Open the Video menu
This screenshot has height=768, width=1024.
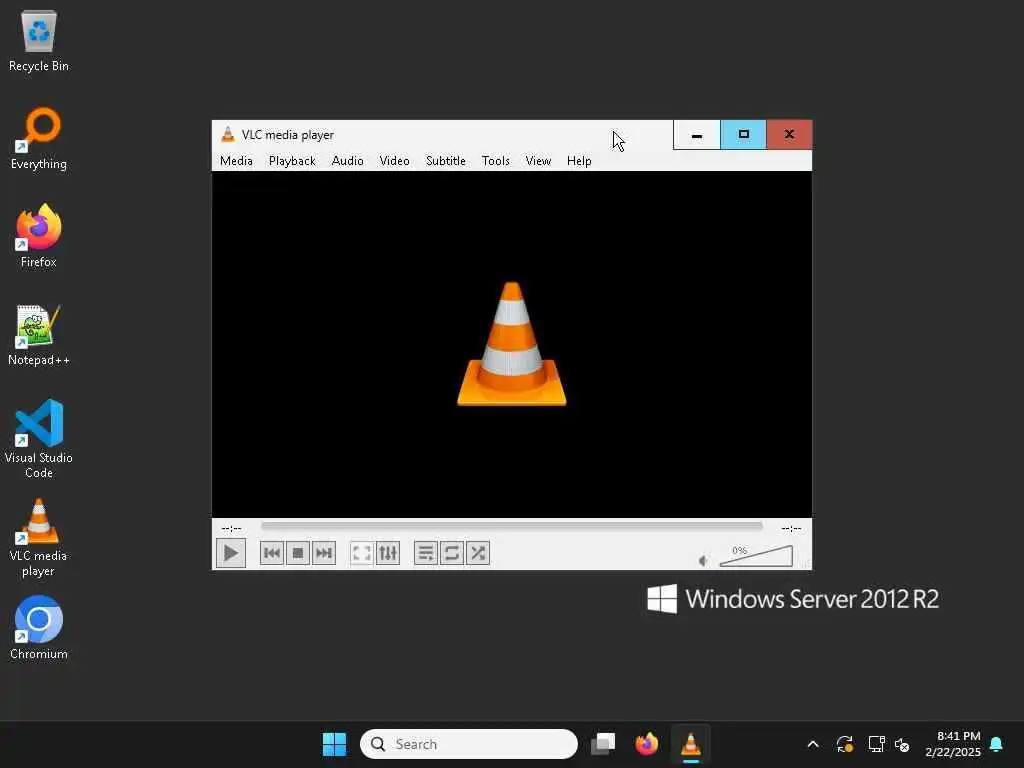click(x=394, y=161)
